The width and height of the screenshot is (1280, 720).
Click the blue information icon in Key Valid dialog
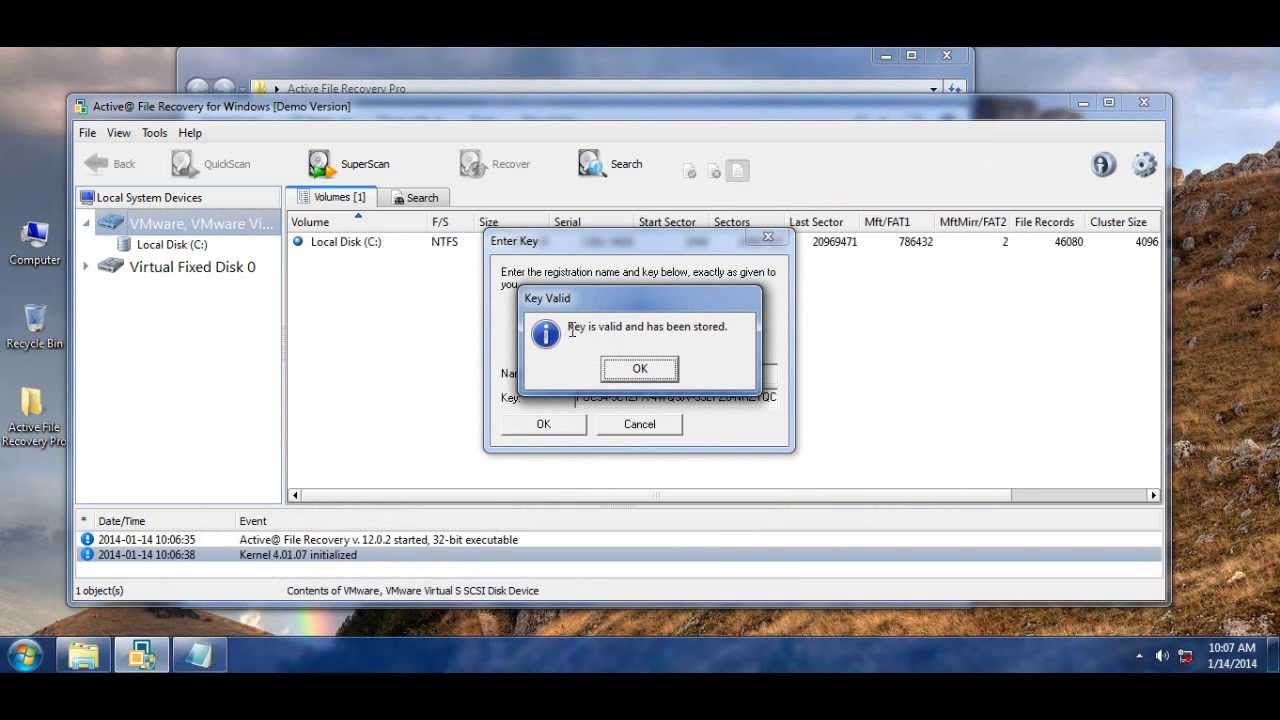(x=545, y=334)
